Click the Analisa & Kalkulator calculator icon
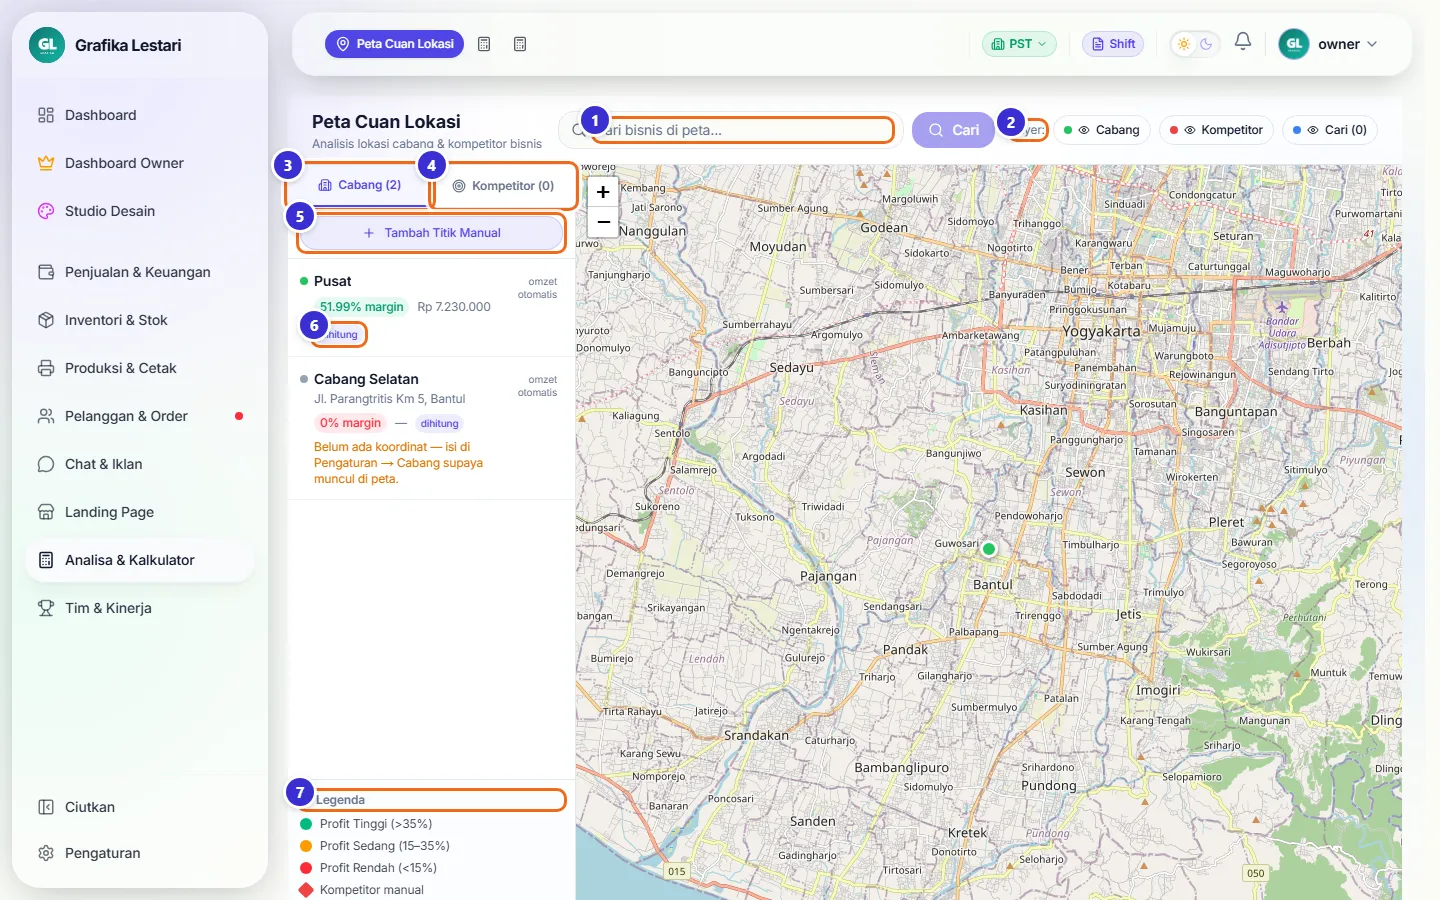Viewport: 1440px width, 900px height. tap(46, 560)
